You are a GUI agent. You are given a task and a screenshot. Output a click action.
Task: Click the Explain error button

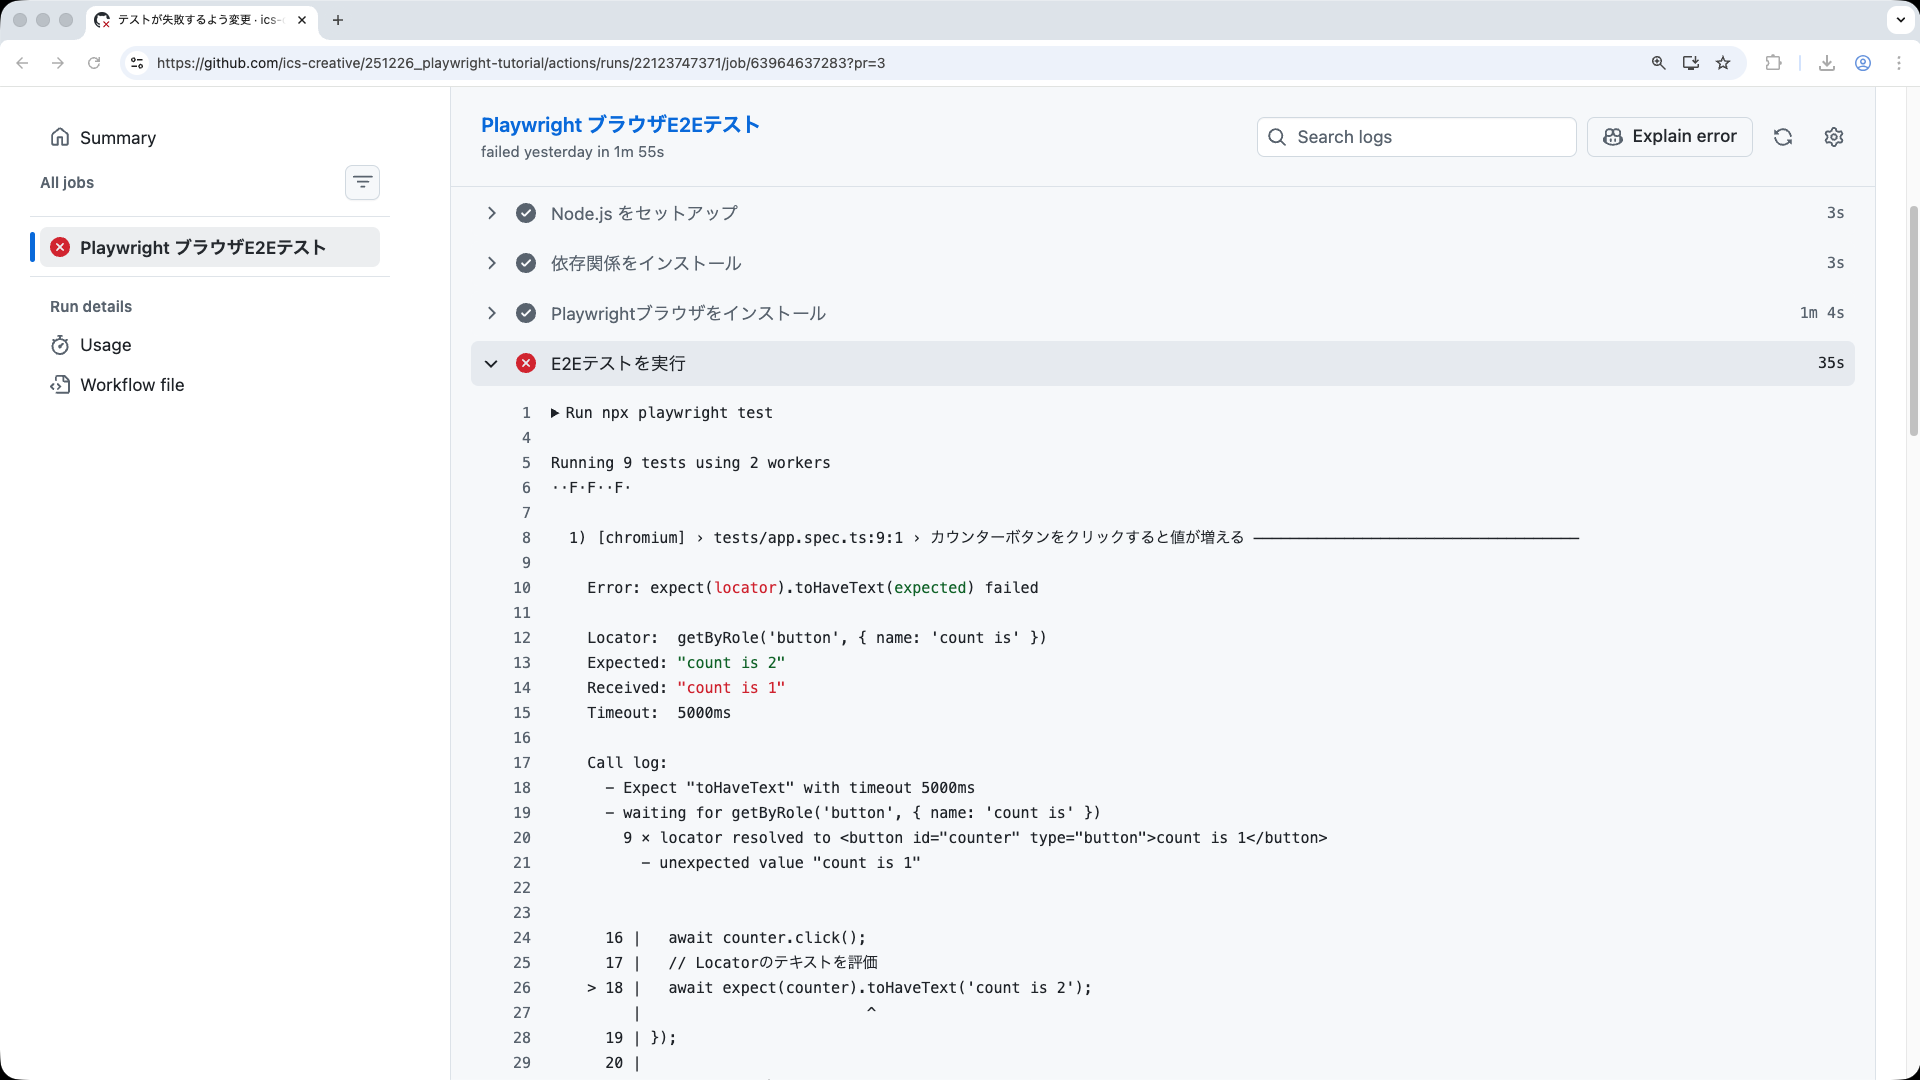1670,137
